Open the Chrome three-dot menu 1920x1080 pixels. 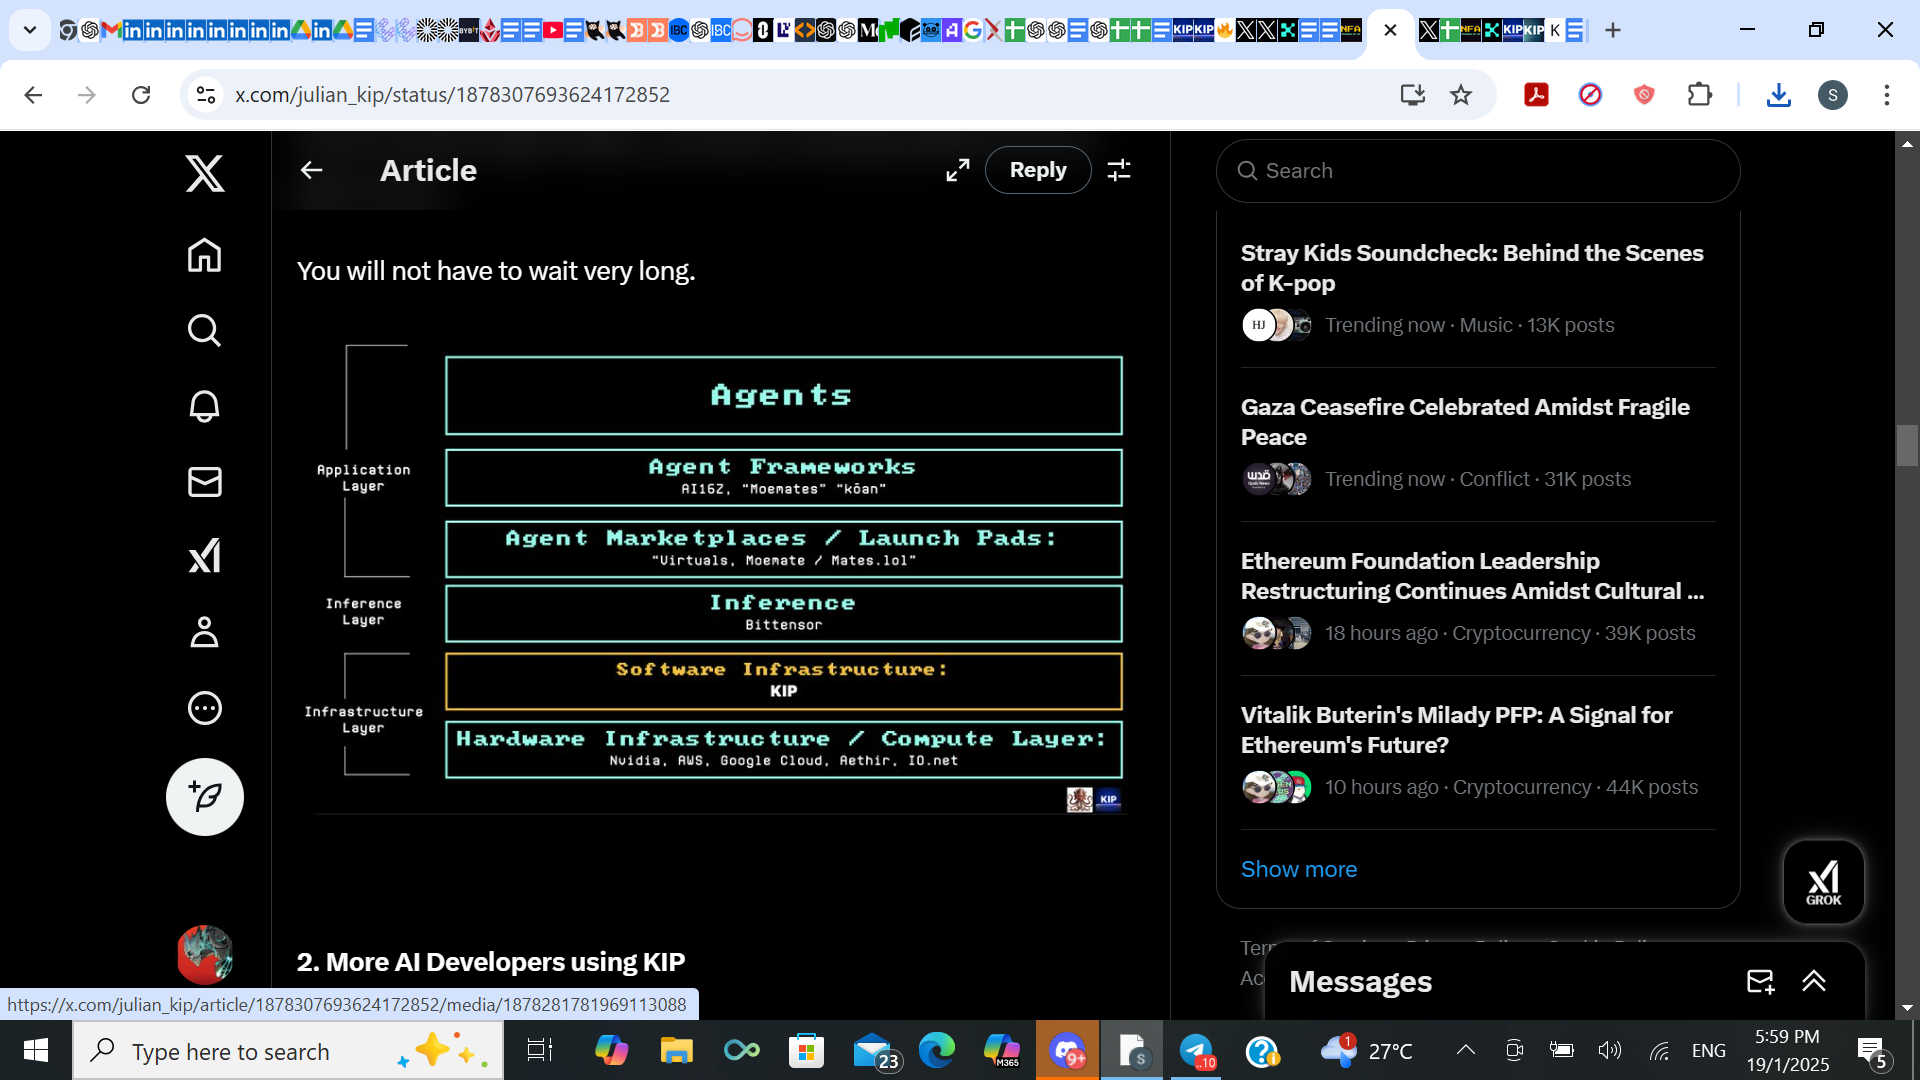pyautogui.click(x=1886, y=95)
